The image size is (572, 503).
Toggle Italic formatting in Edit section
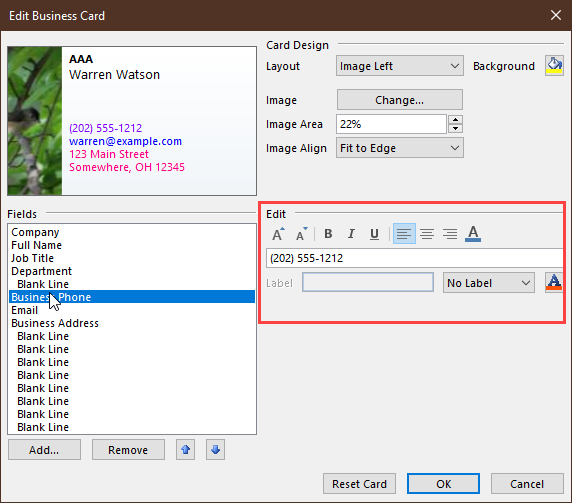point(351,234)
